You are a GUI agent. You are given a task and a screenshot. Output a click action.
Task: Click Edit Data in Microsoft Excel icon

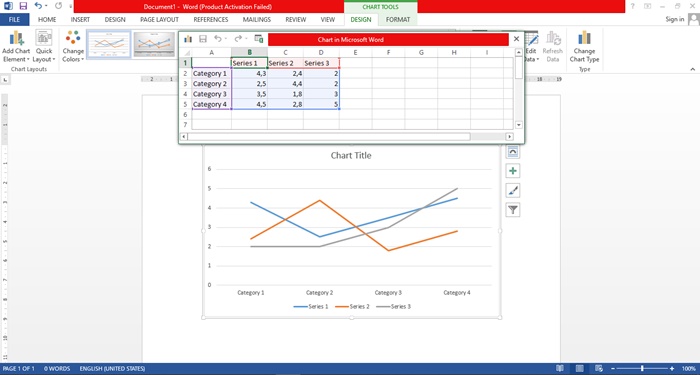coord(259,39)
